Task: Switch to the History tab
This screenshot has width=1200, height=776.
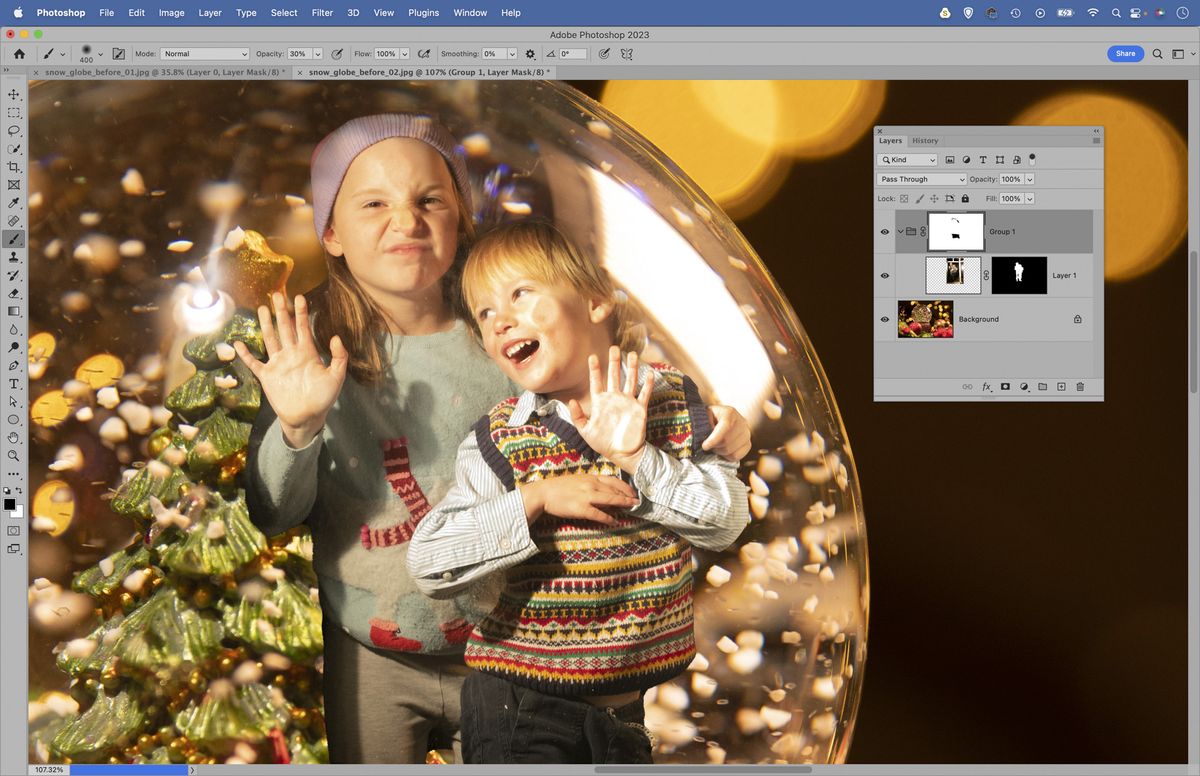Action: pyautogui.click(x=925, y=141)
